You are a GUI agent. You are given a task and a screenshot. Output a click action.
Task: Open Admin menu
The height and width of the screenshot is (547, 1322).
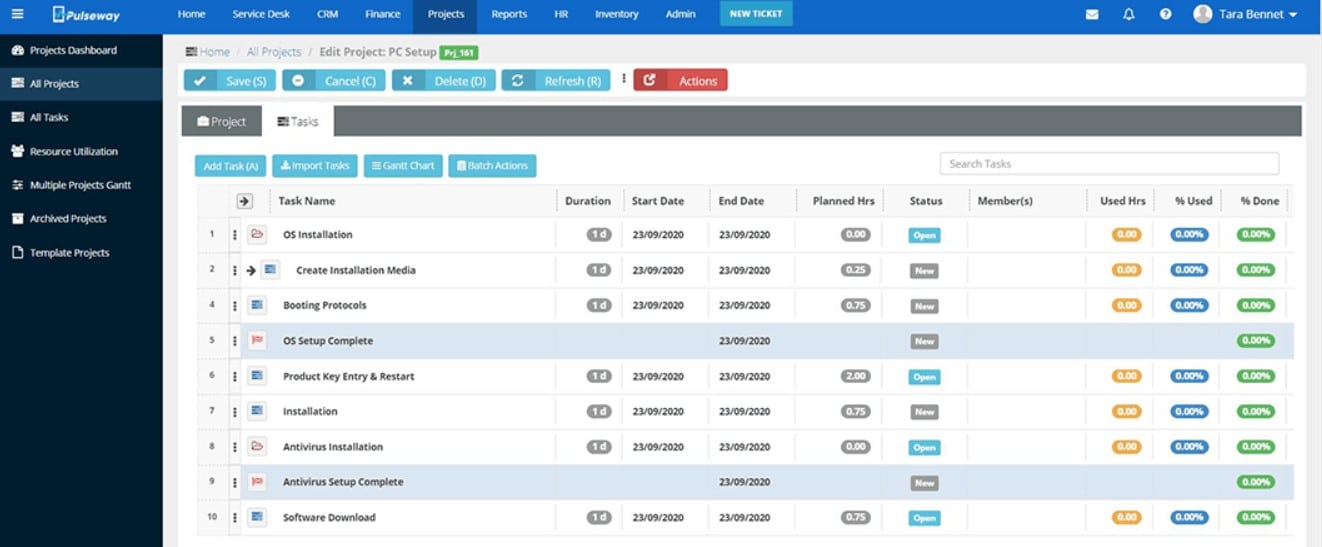pos(680,14)
